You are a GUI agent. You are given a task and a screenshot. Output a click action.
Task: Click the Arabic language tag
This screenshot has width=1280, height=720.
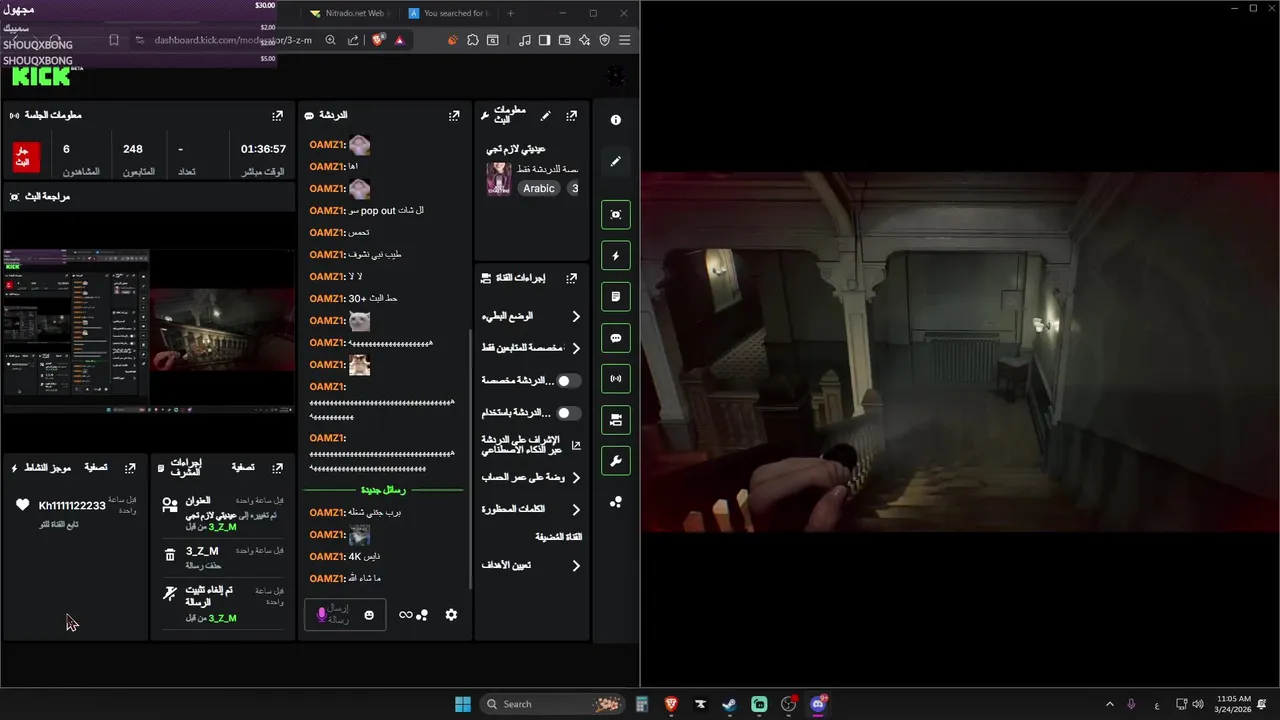point(539,188)
